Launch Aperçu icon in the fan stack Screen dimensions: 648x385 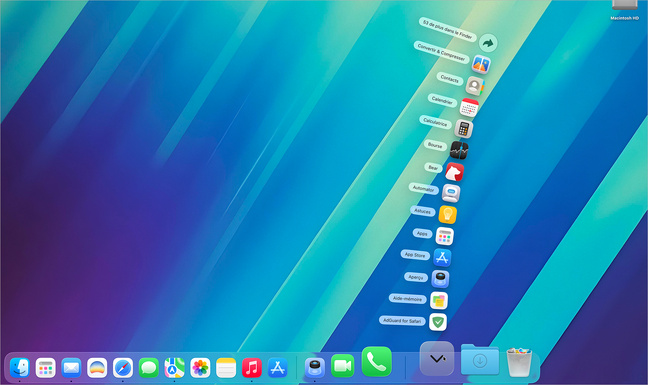tap(440, 279)
